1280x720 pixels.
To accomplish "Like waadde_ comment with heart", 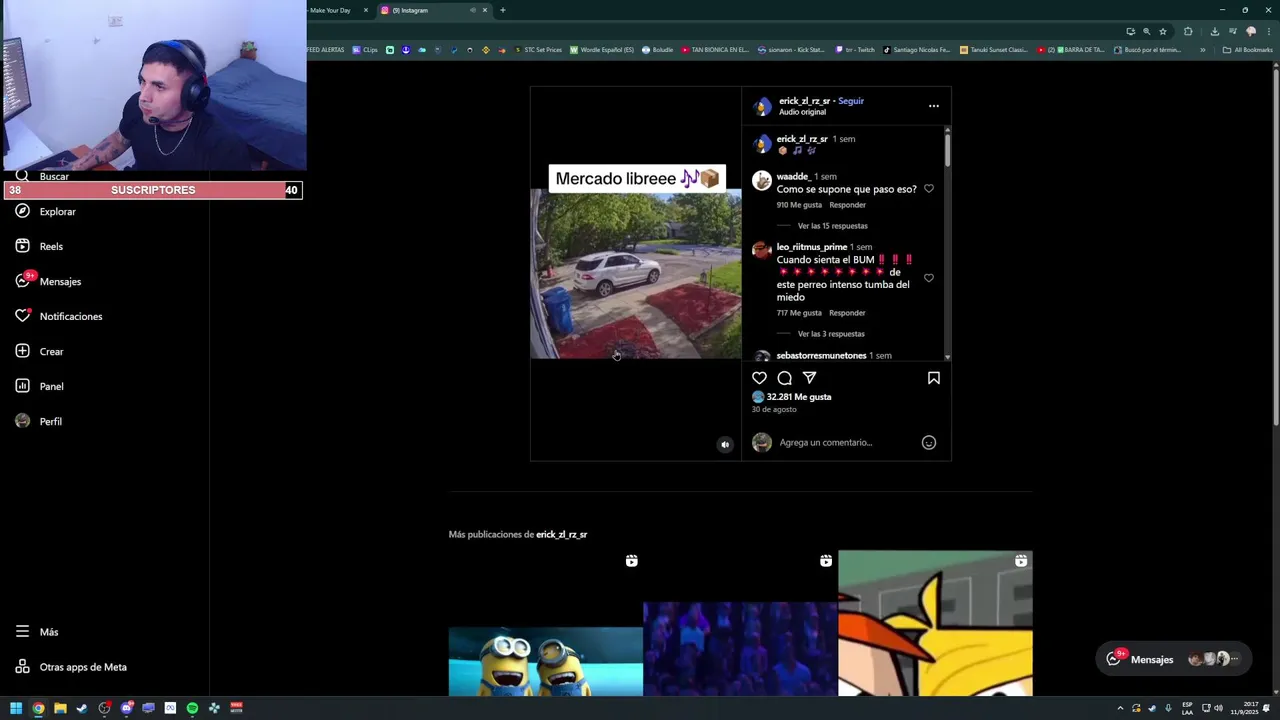I will click(928, 189).
